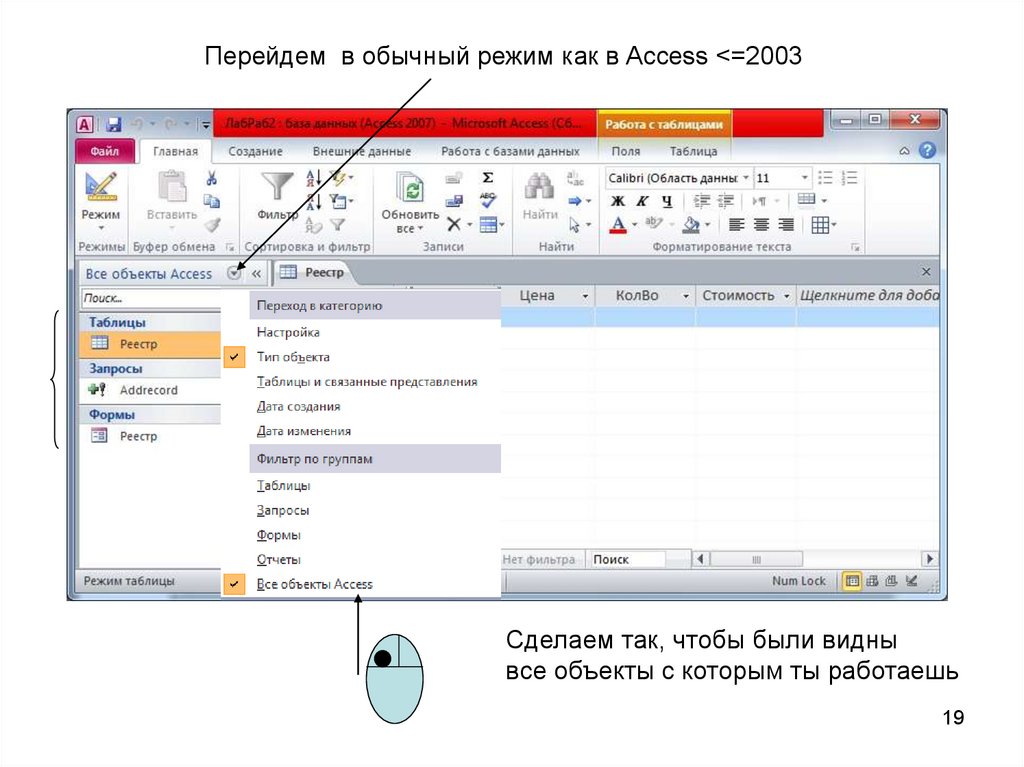Image resolution: width=1024 pixels, height=767 pixels.
Task: Click the Totals sigma icon
Action: (x=488, y=177)
